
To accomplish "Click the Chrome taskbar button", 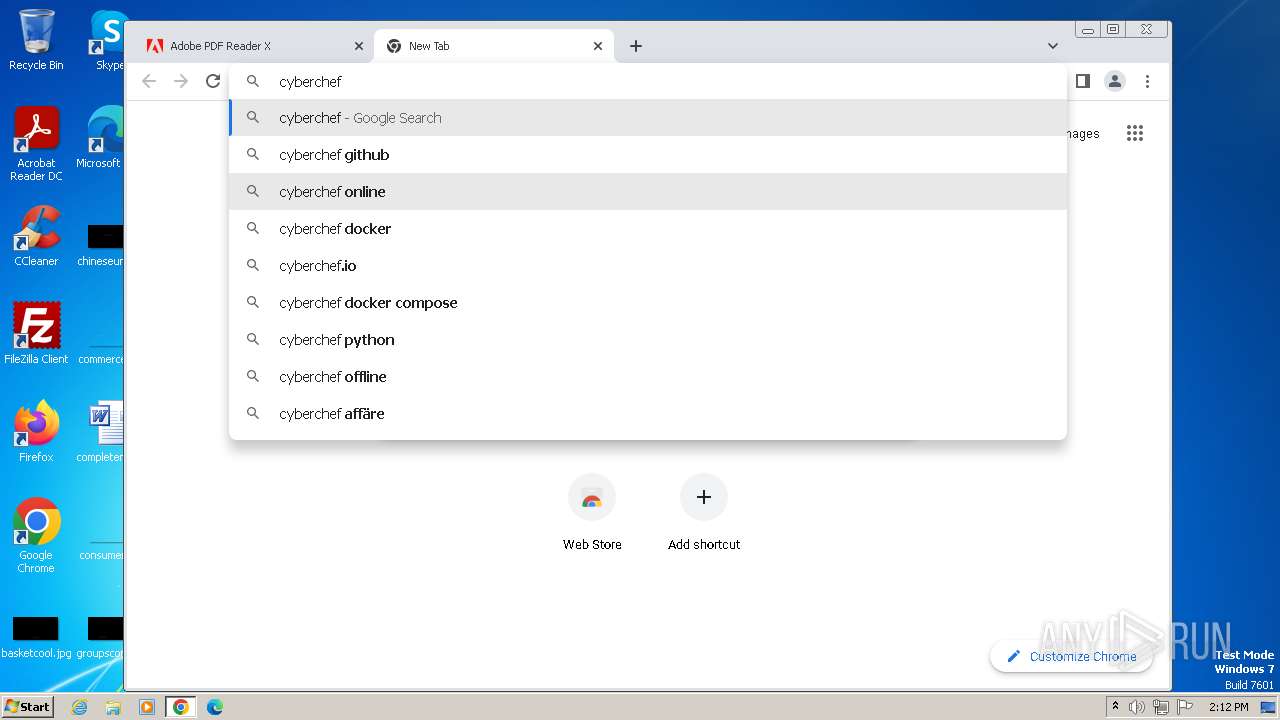I will tap(181, 707).
